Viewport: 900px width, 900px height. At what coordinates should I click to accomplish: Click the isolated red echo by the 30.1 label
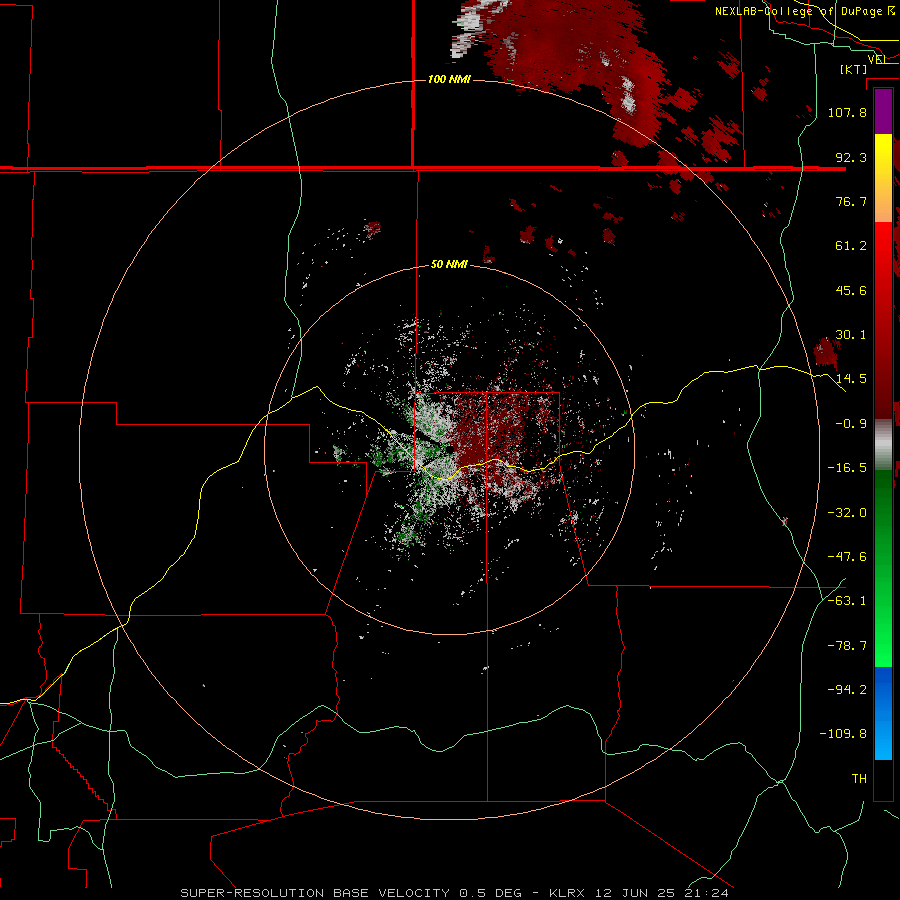coord(826,352)
